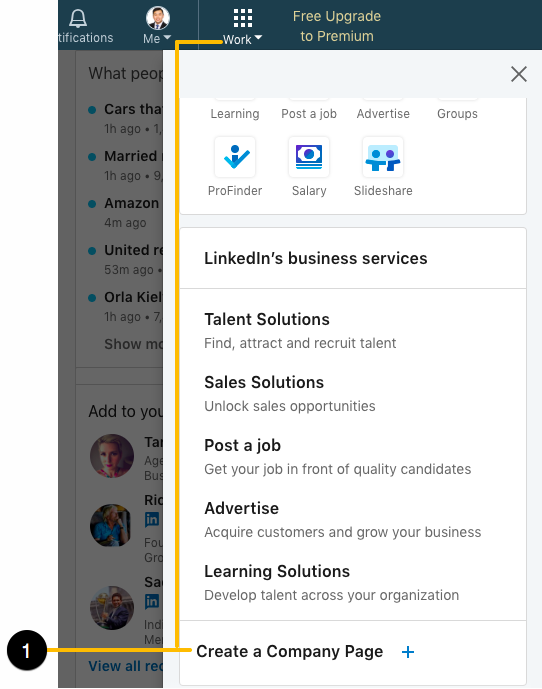
Task: Click the profile photo in the Me menu
Action: pos(157,18)
